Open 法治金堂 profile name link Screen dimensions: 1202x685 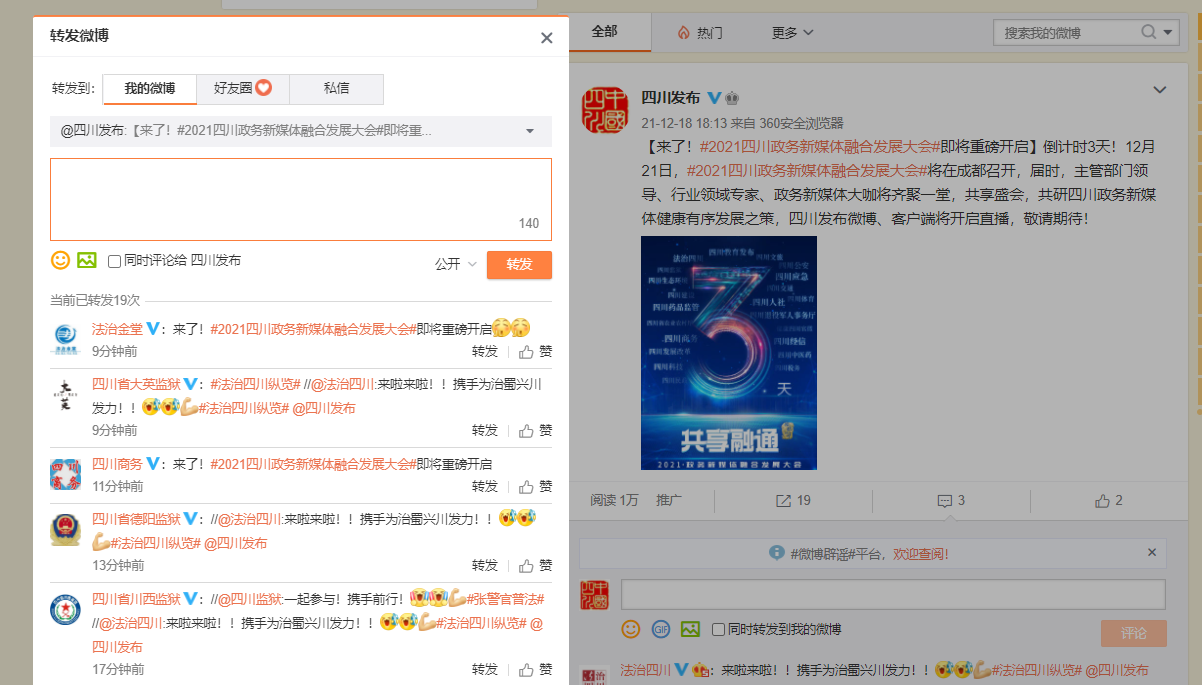coord(117,328)
